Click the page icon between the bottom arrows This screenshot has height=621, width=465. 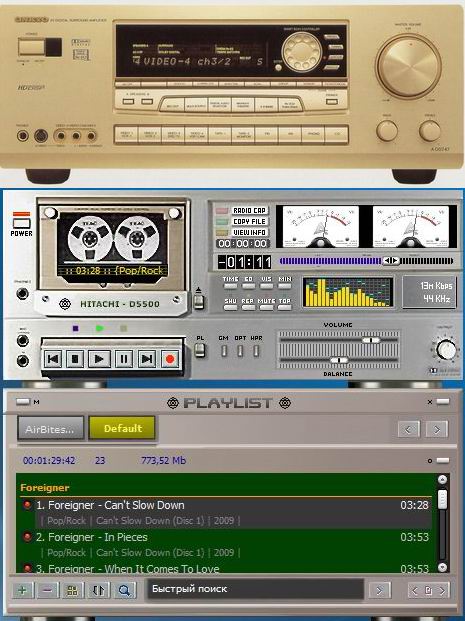point(428,591)
